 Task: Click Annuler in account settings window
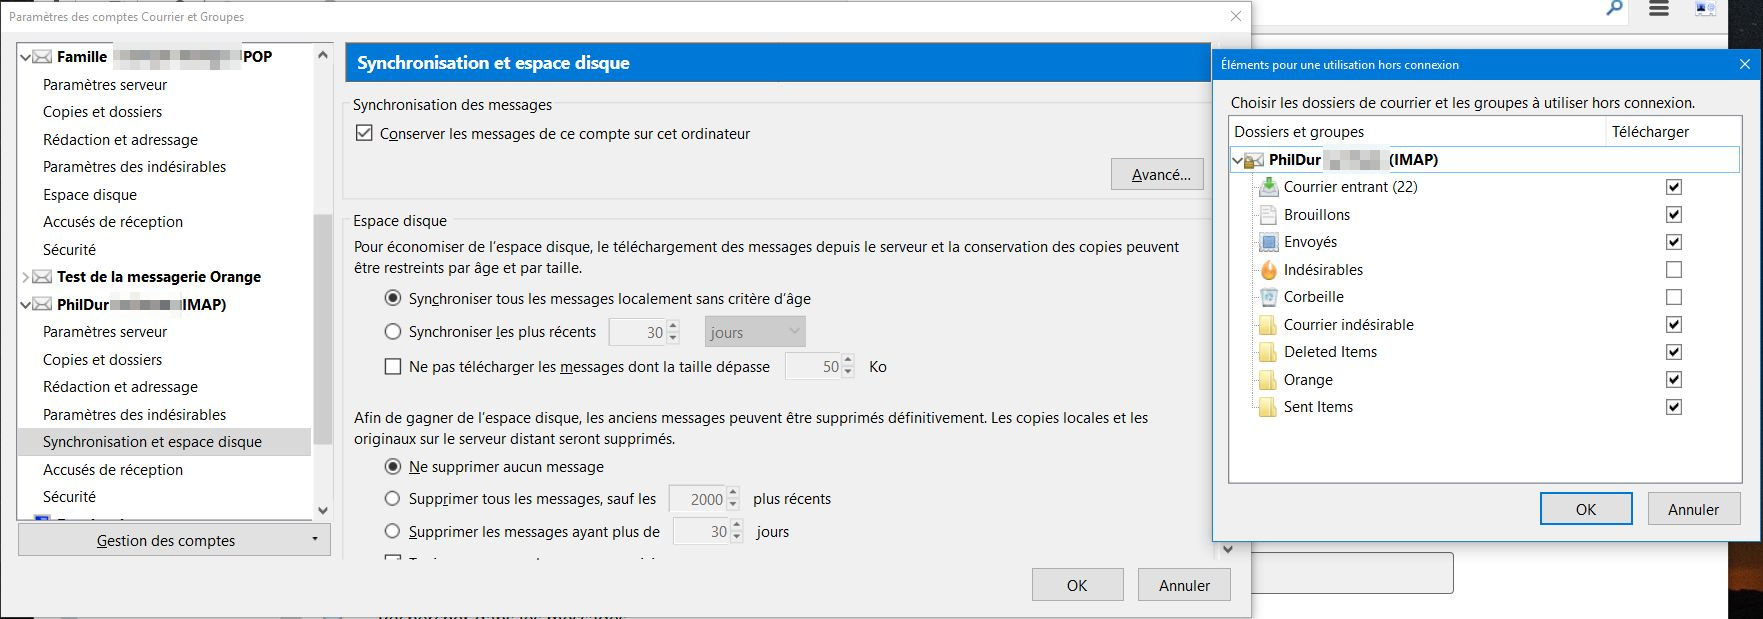[x=1184, y=586]
